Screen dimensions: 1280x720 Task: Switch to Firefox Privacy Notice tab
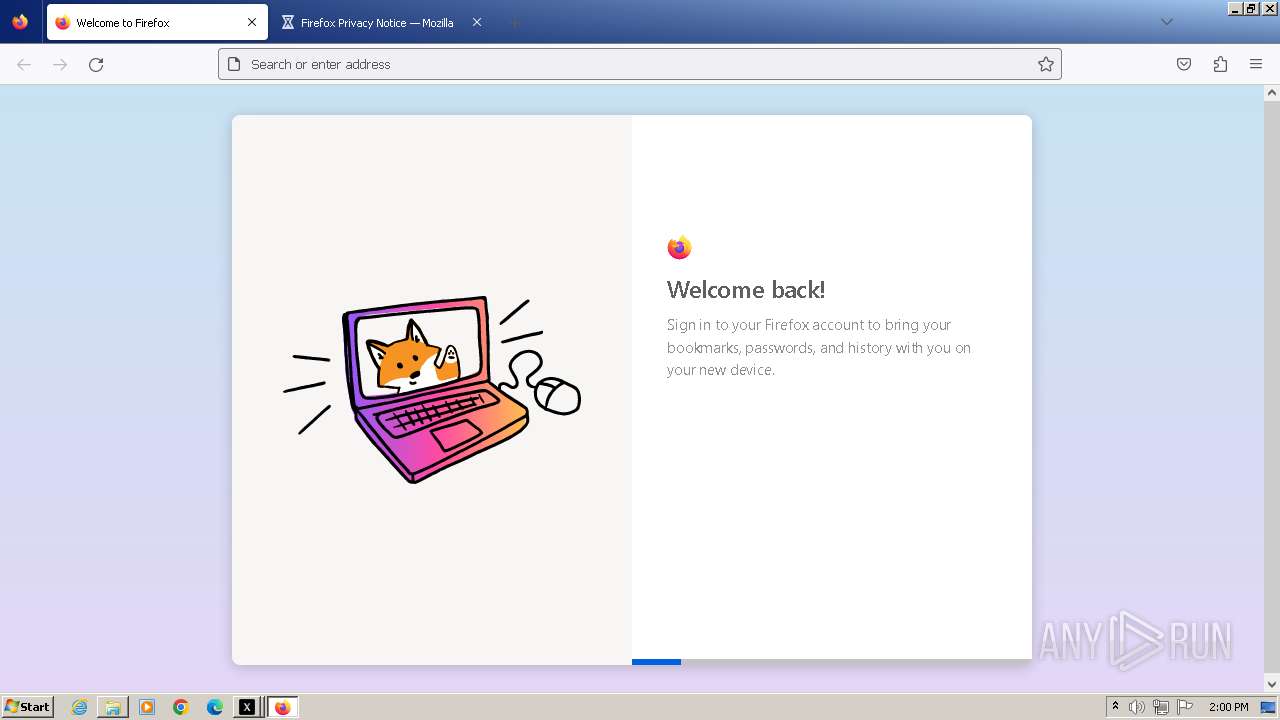pos(382,22)
